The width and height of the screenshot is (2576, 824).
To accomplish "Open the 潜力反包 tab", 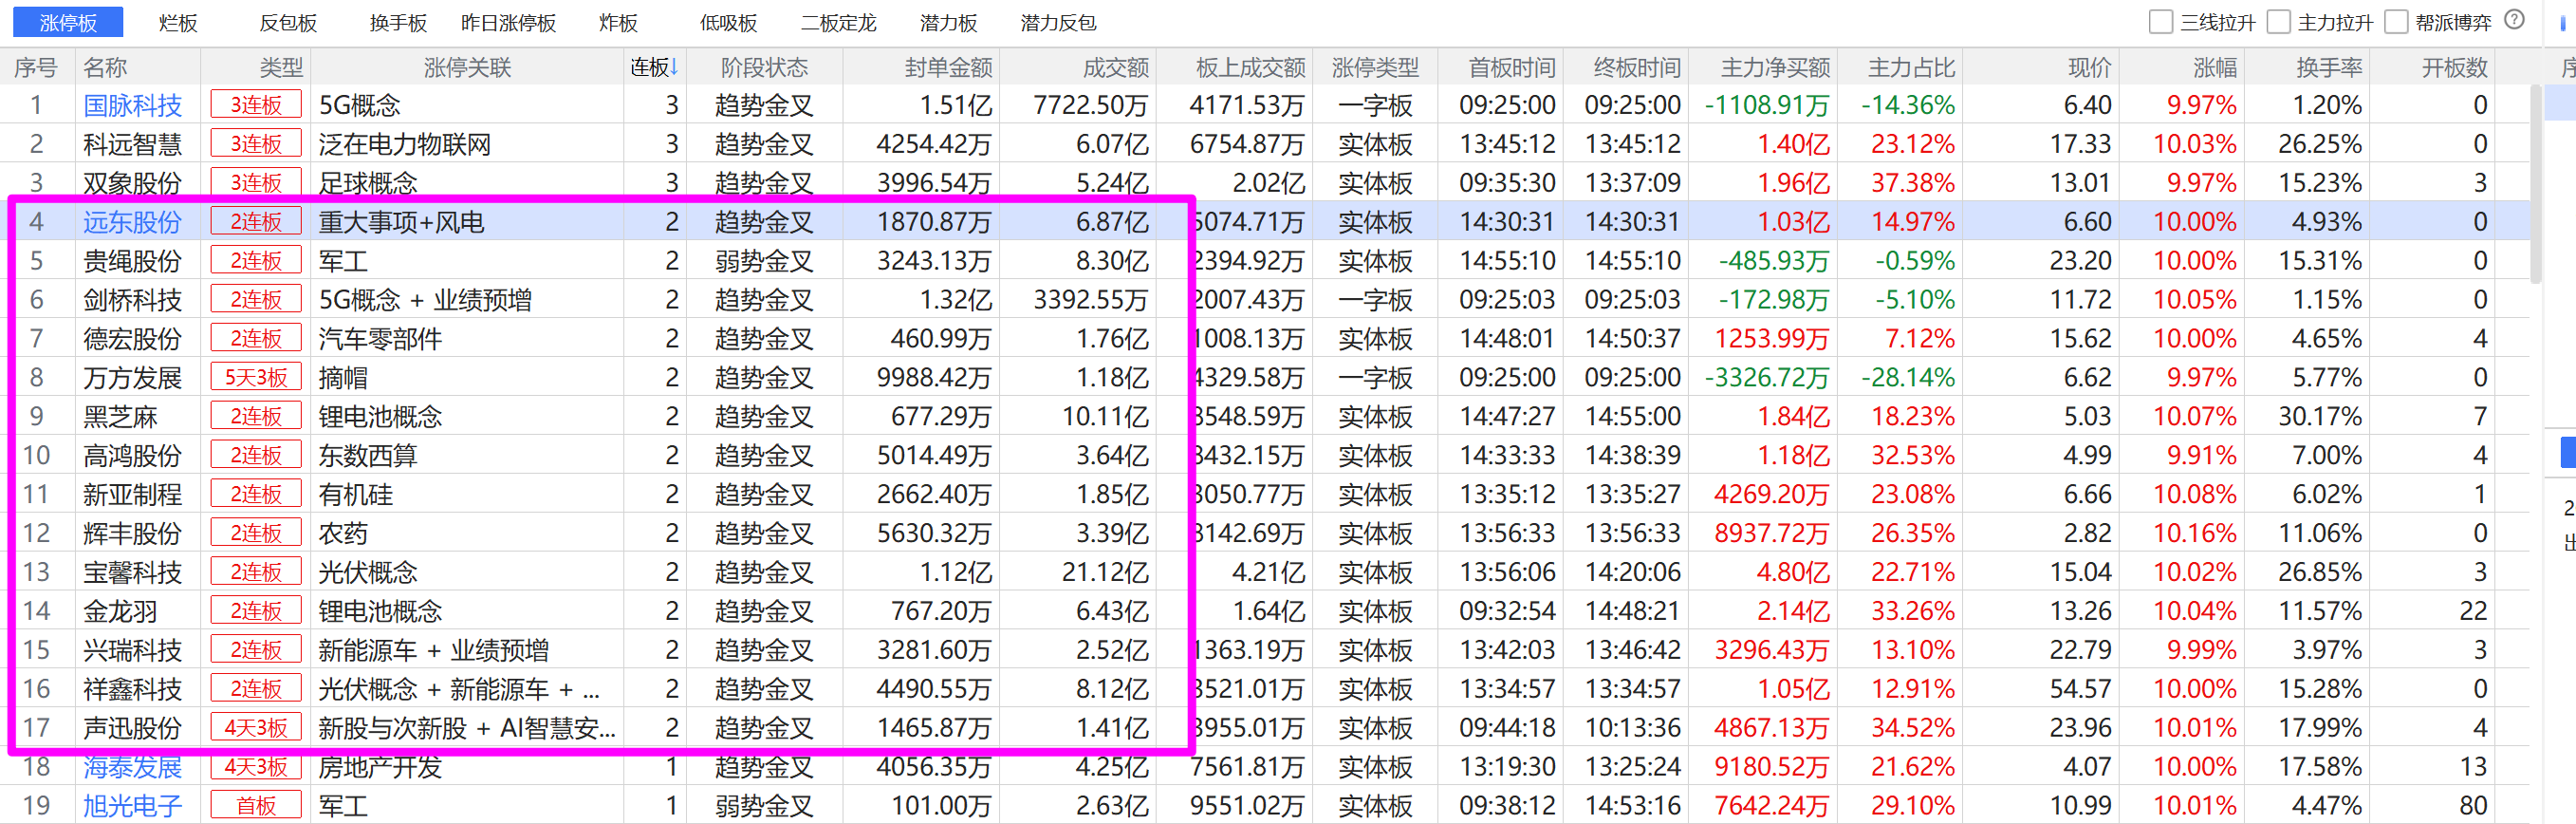I will [x=1058, y=22].
